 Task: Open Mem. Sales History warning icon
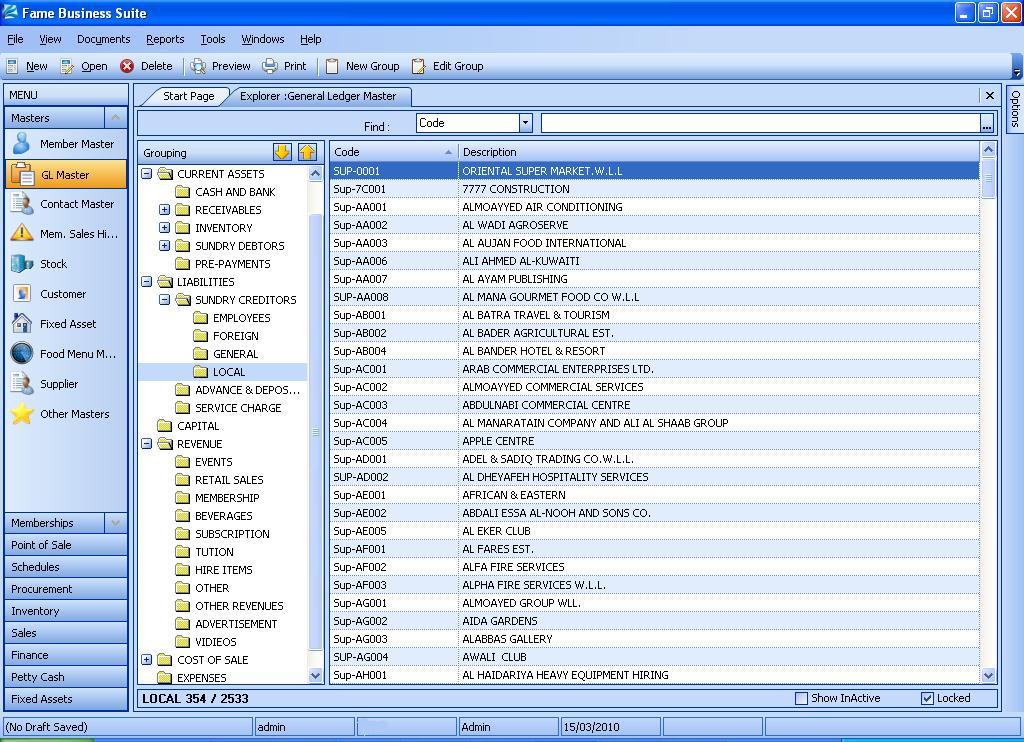click(22, 233)
